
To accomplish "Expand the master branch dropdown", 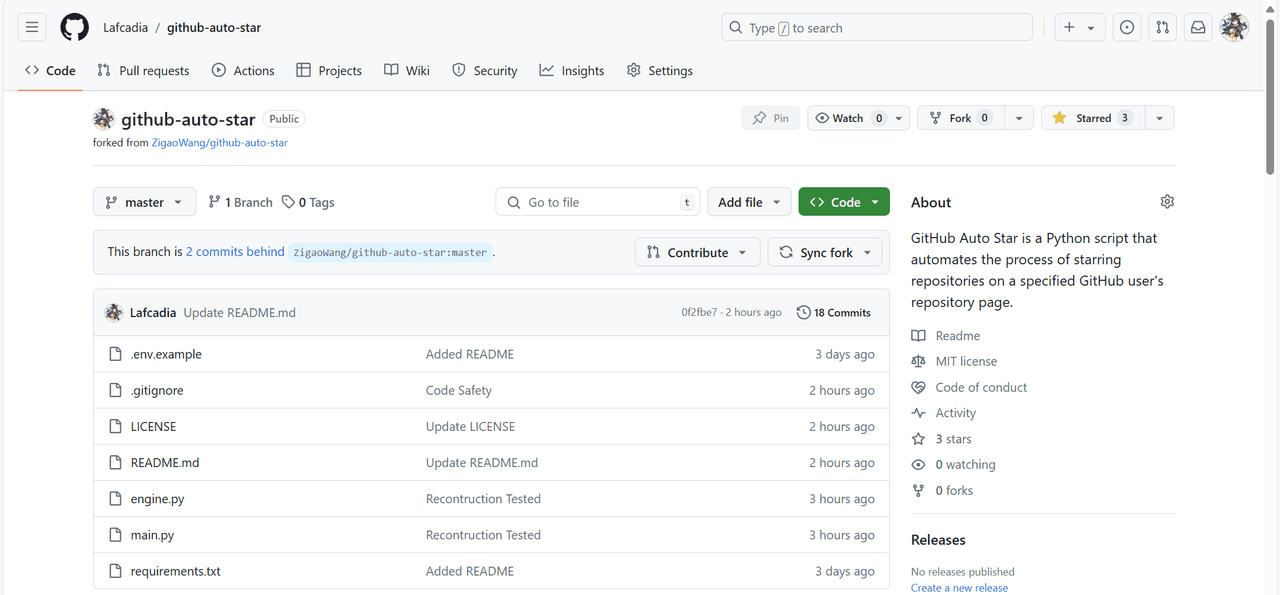I will click(144, 202).
